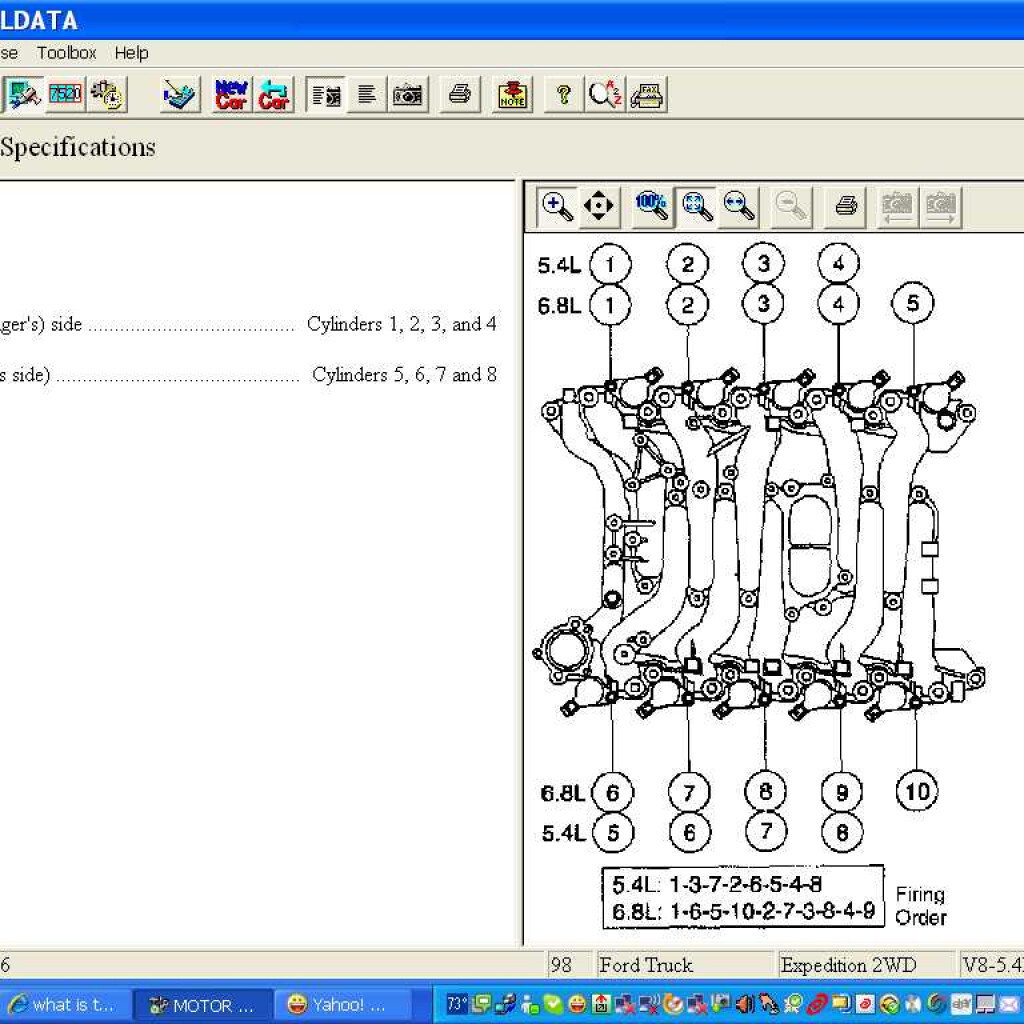Viewport: 1024px width, 1024px height.
Task: Click the greyed zoom-out magnifier icon
Action: (x=792, y=206)
